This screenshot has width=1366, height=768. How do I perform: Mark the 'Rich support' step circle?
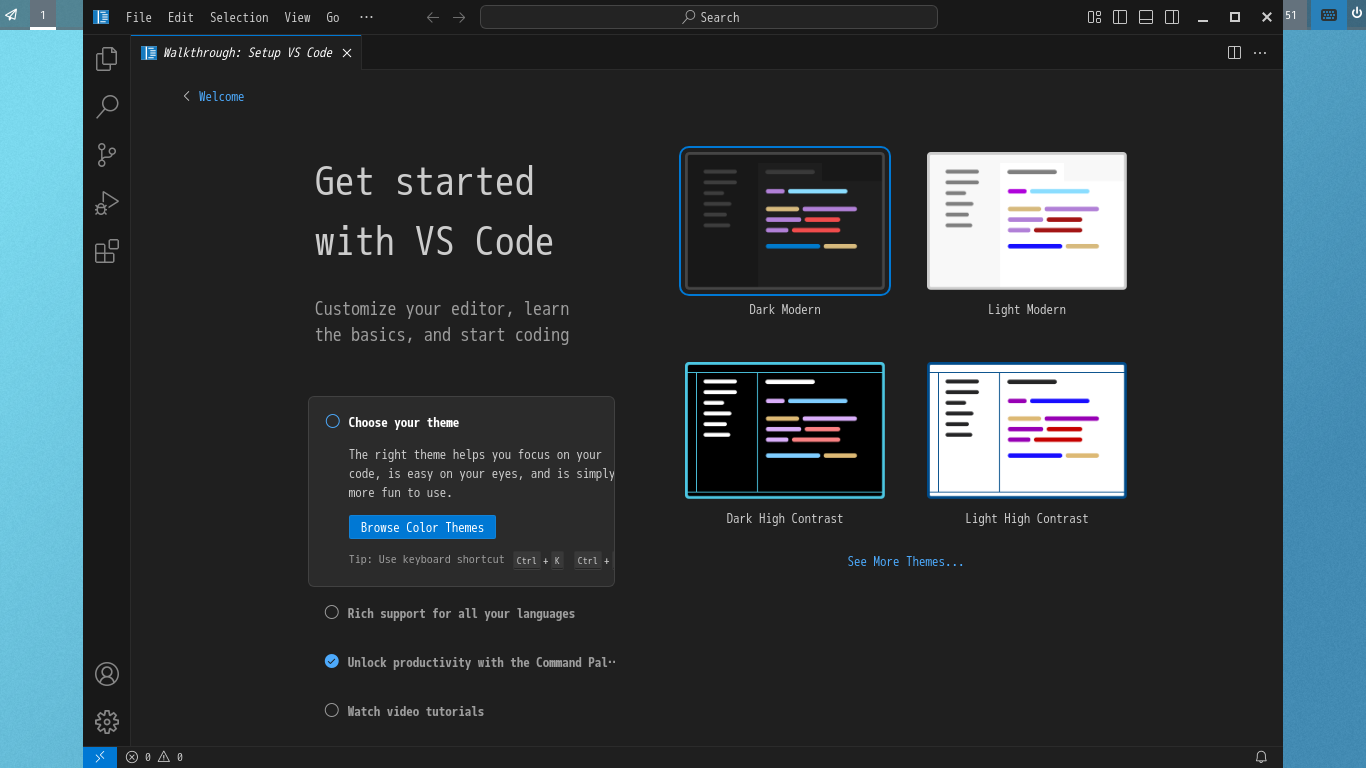click(x=332, y=612)
